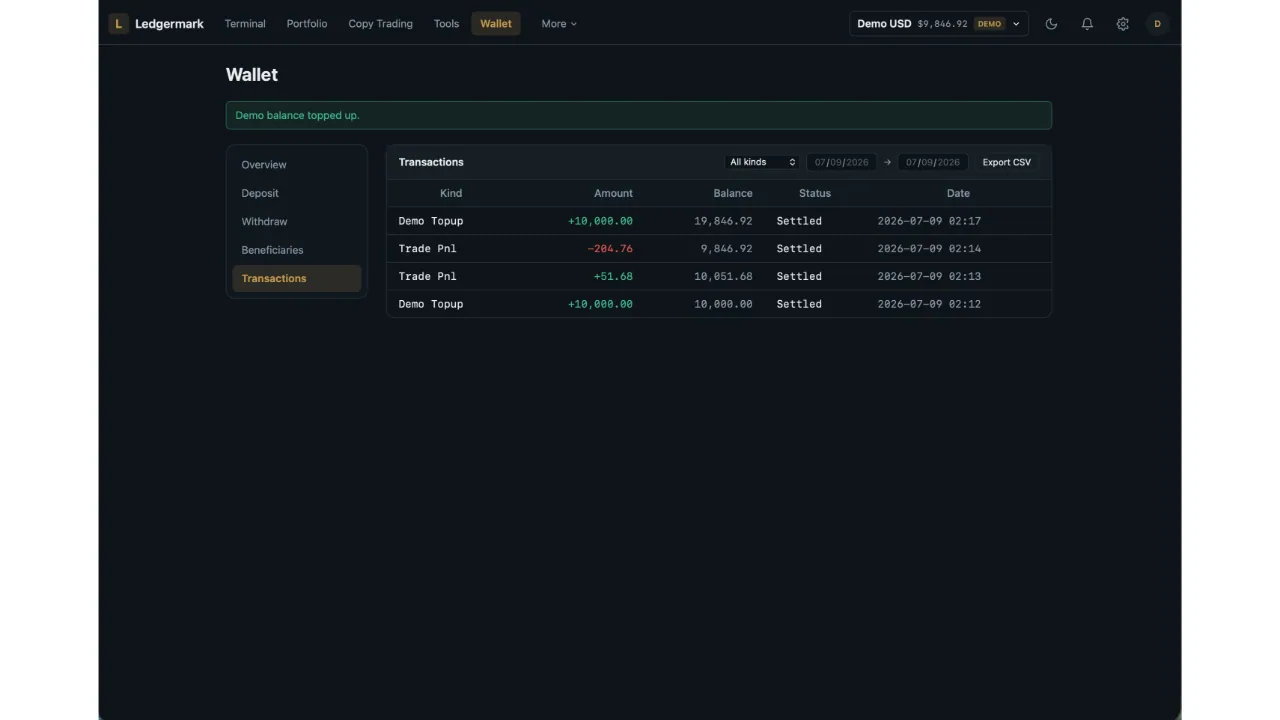Open user avatar D menu
This screenshot has height=720, width=1280.
pos(1158,24)
